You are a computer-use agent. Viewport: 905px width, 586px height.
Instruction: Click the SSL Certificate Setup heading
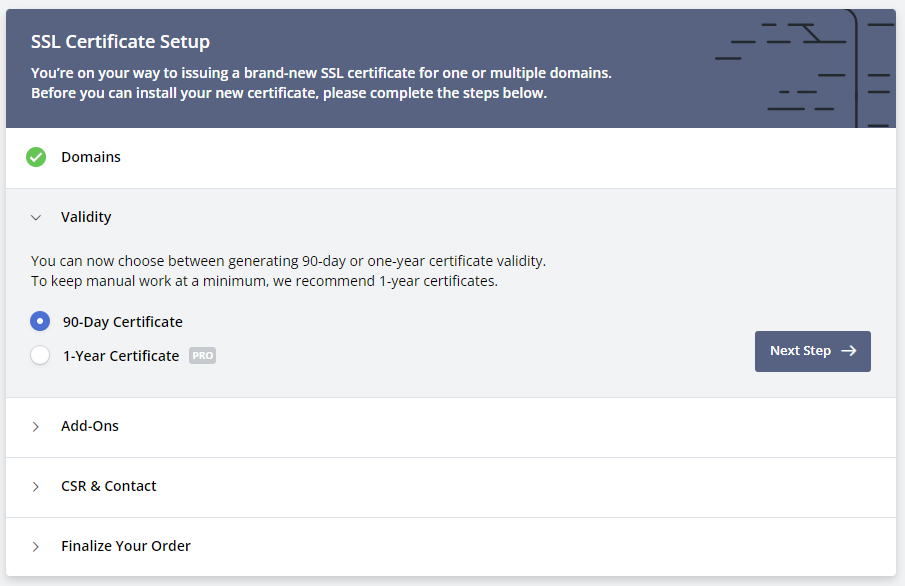point(120,42)
